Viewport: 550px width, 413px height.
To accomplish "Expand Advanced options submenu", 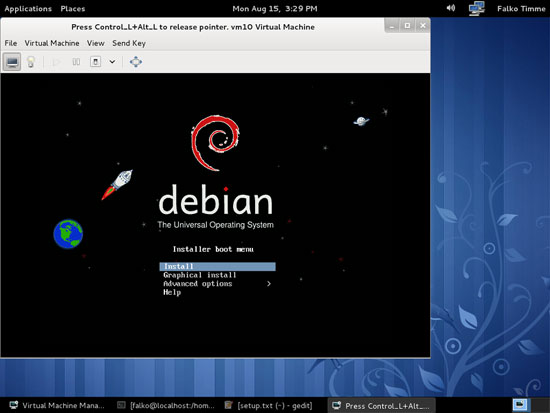I will [x=217, y=284].
